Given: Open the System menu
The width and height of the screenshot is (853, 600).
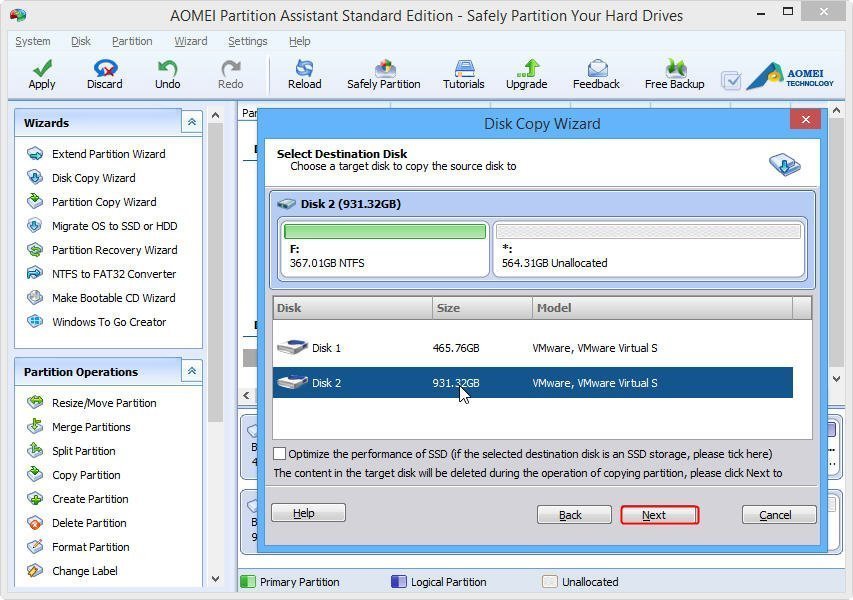Looking at the screenshot, I should [33, 41].
